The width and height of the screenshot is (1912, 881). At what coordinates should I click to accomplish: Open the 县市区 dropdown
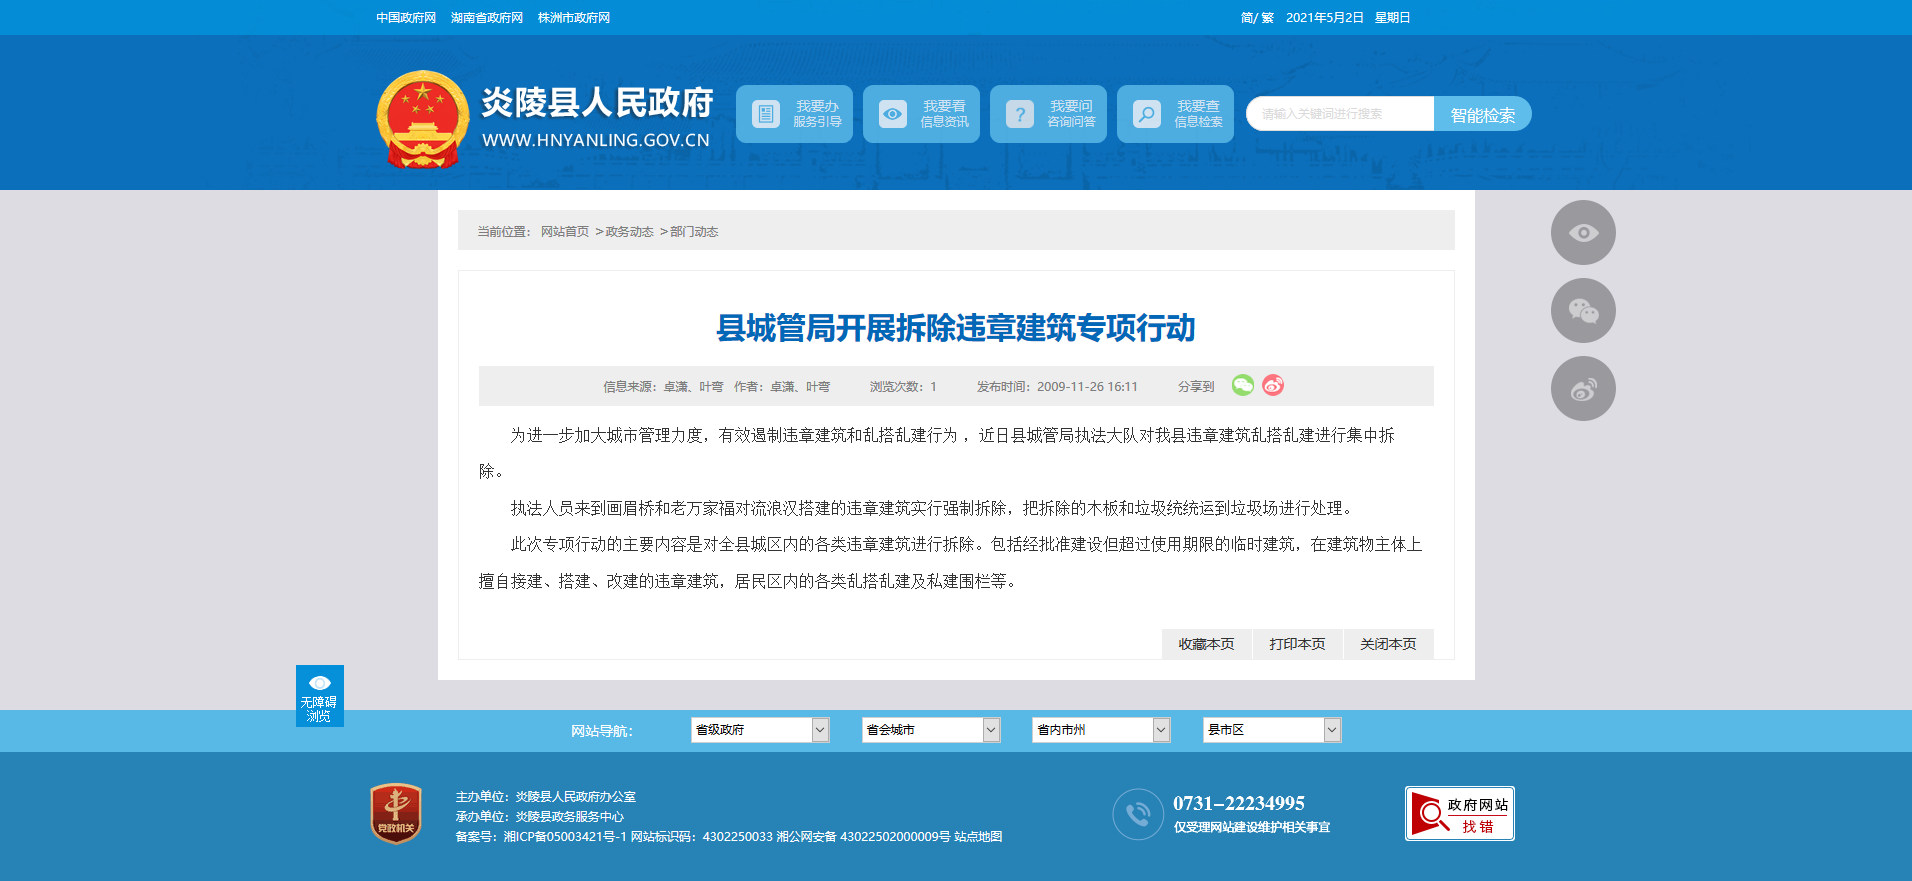coord(1271,730)
